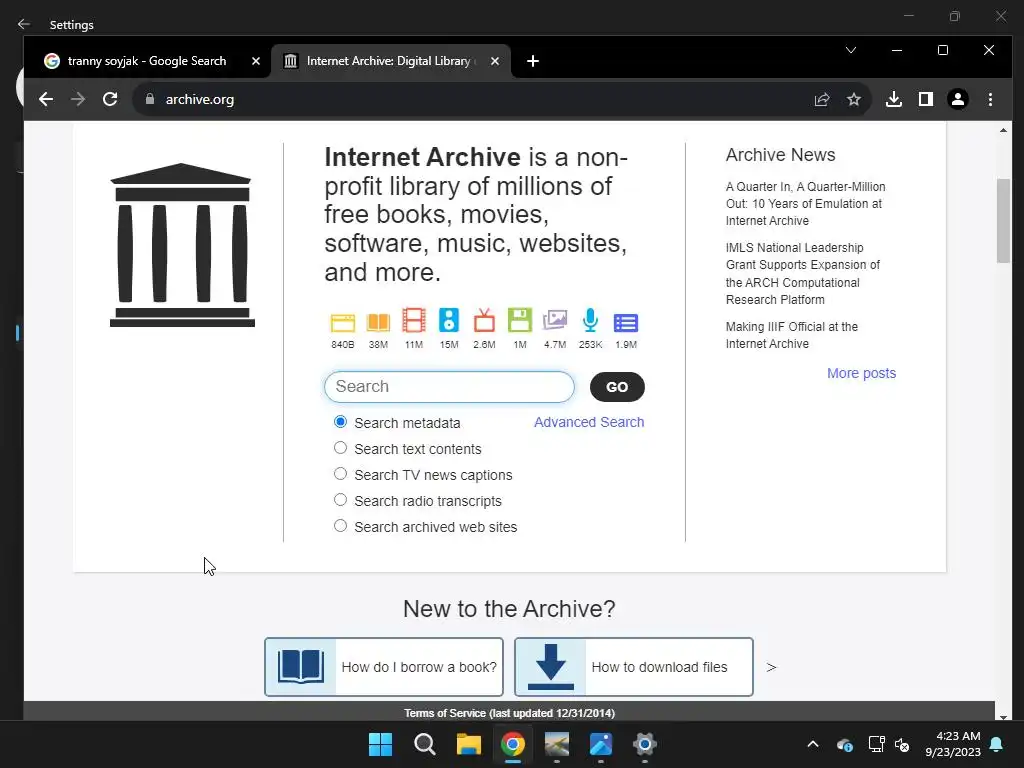Close the Google Search tab
The image size is (1024, 768).
(256, 61)
